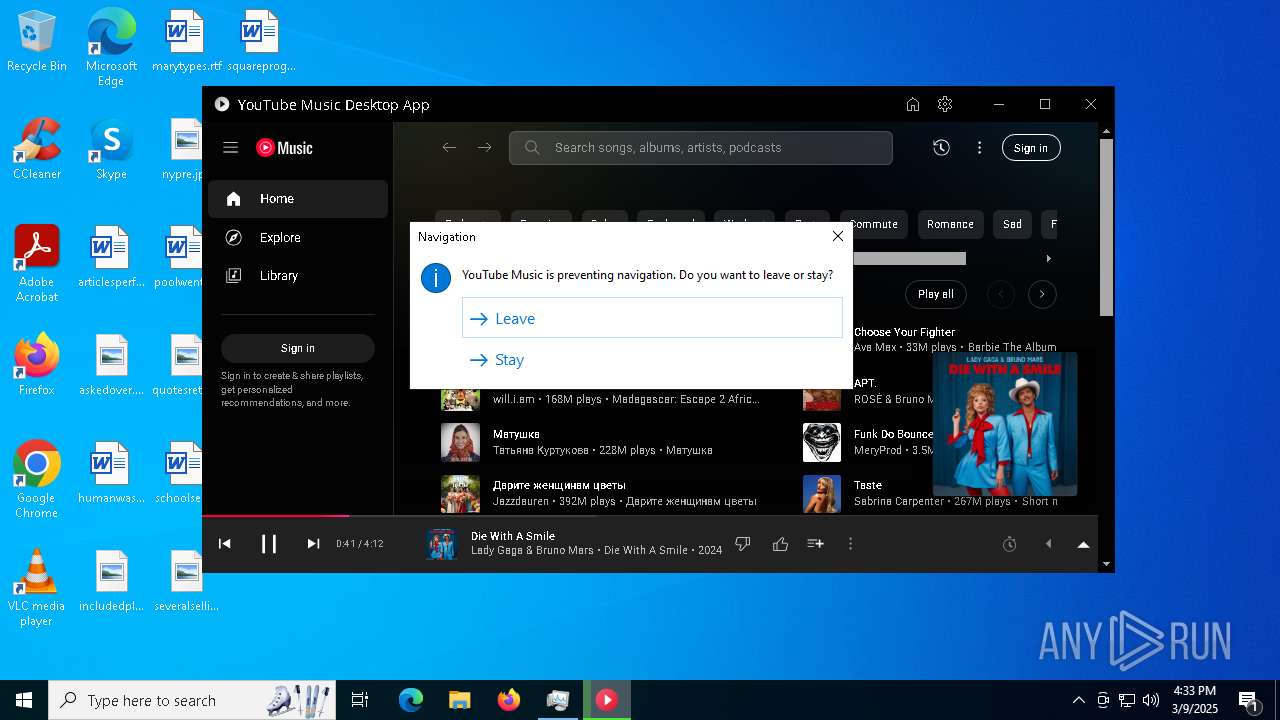Open the settings gear in title bar
Screen dimensions: 1280x720
coord(945,104)
